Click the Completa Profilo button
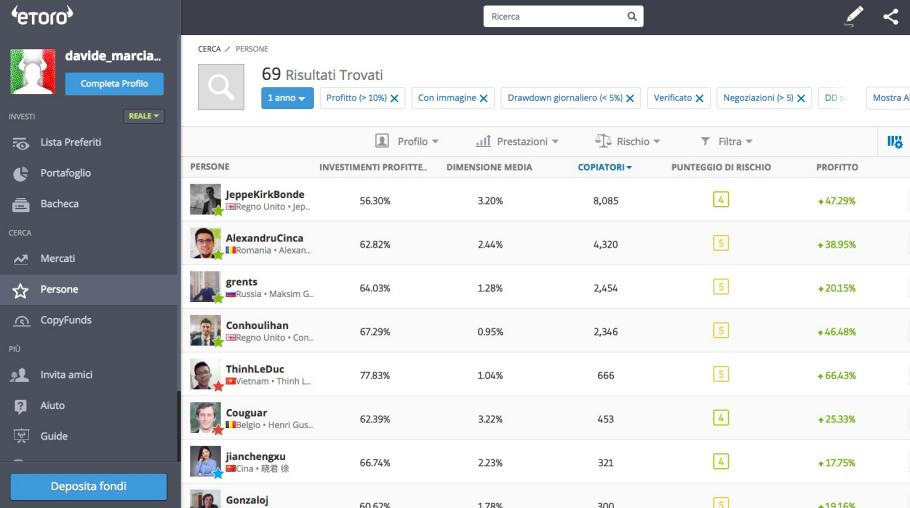Screen dimensions: 910x508 114,84
